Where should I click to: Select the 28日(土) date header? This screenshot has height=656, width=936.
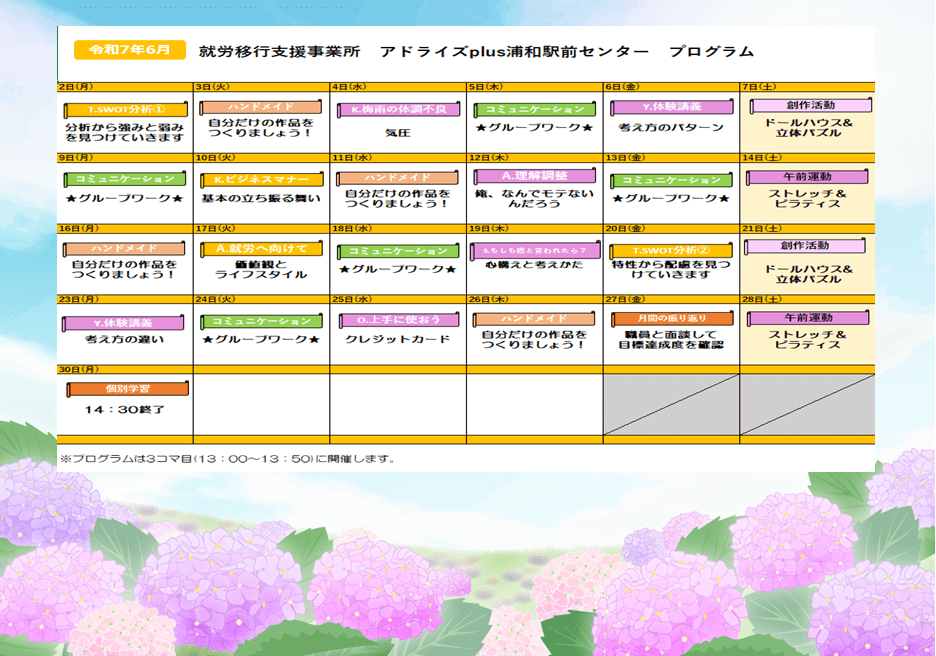(x=762, y=299)
